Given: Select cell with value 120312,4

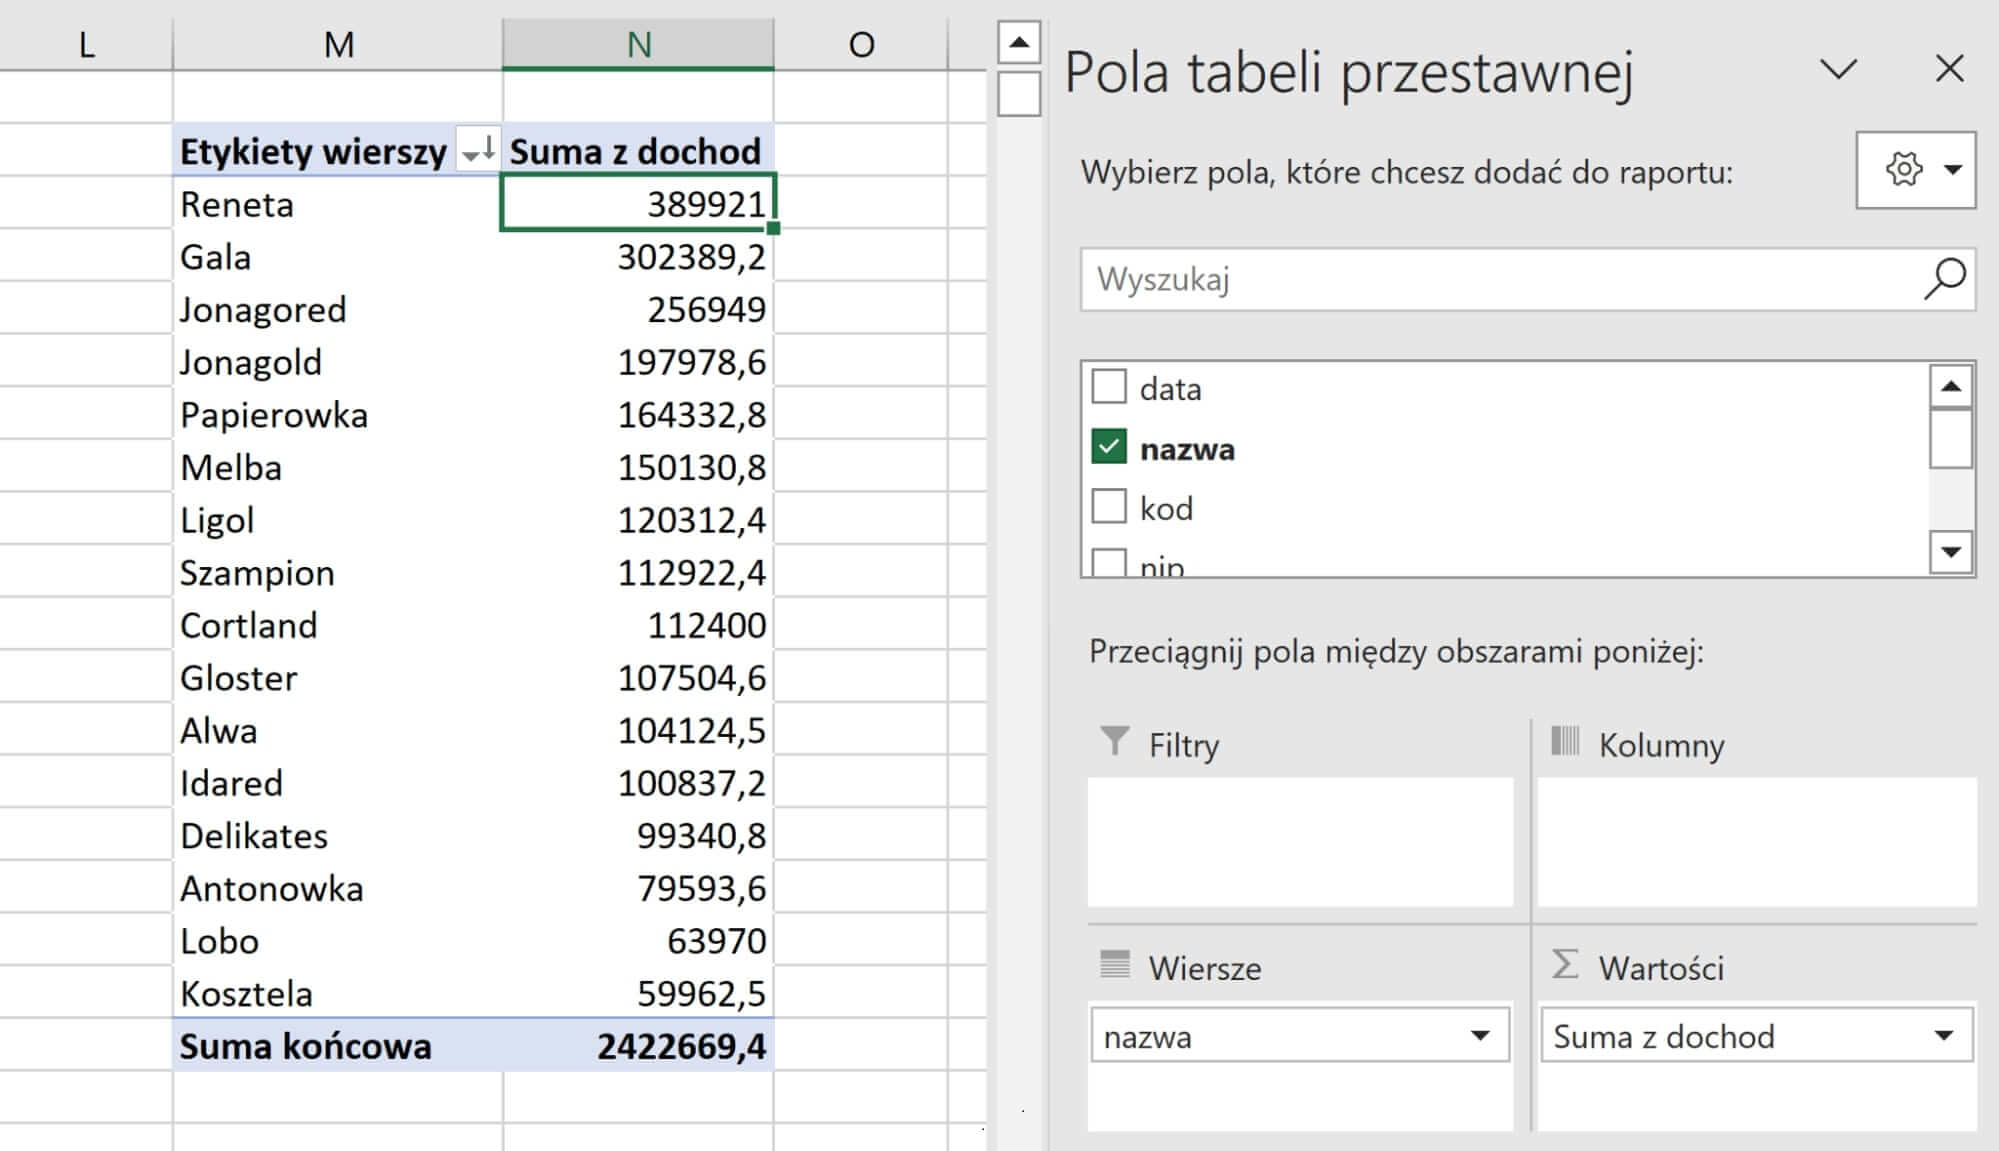Looking at the screenshot, I should coord(638,520).
